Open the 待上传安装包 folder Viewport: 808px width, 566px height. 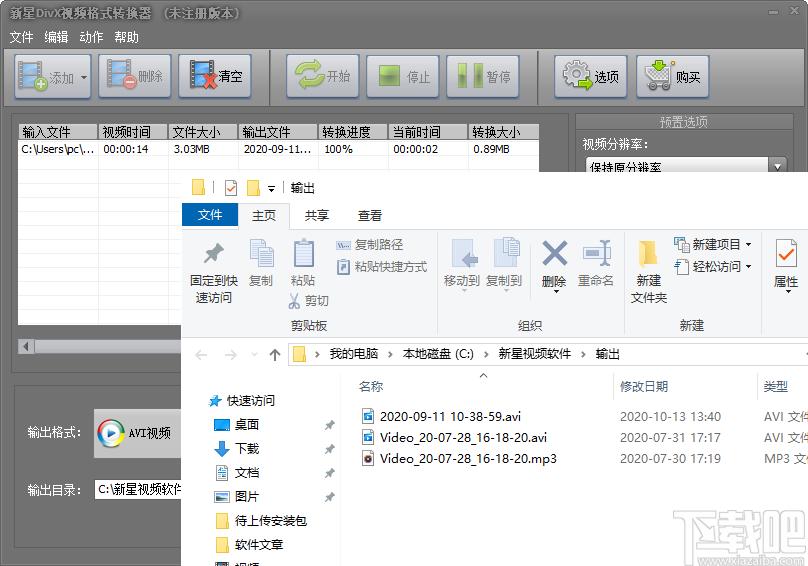[x=261, y=521]
